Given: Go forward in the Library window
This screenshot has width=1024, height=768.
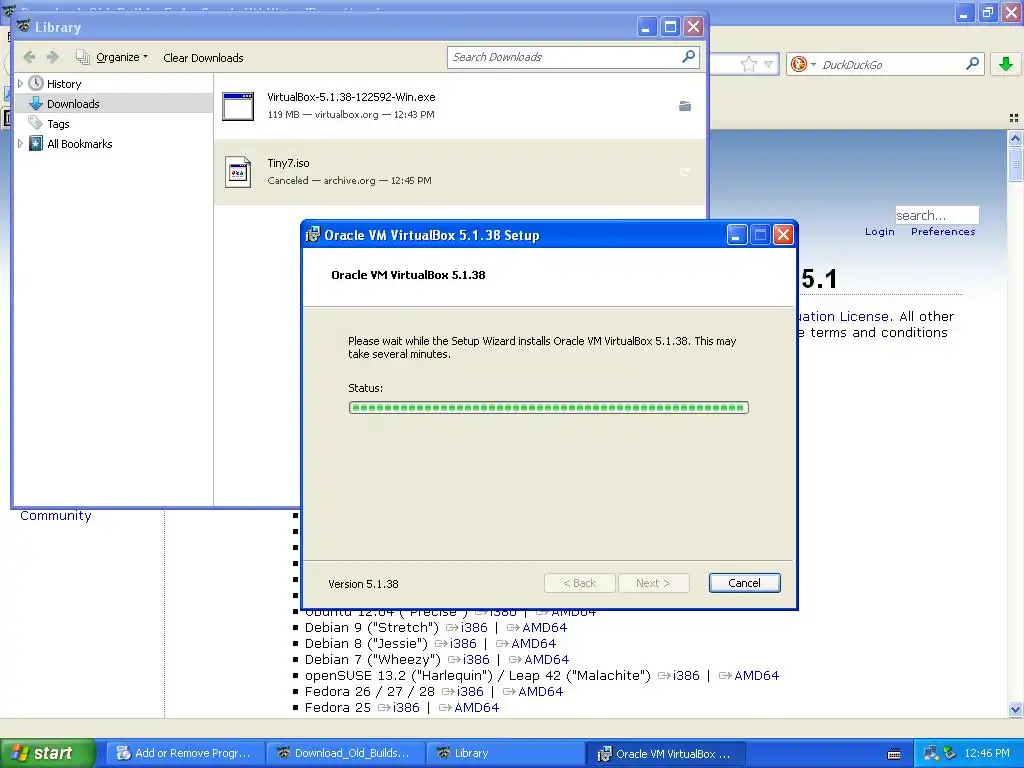Looking at the screenshot, I should pos(53,57).
